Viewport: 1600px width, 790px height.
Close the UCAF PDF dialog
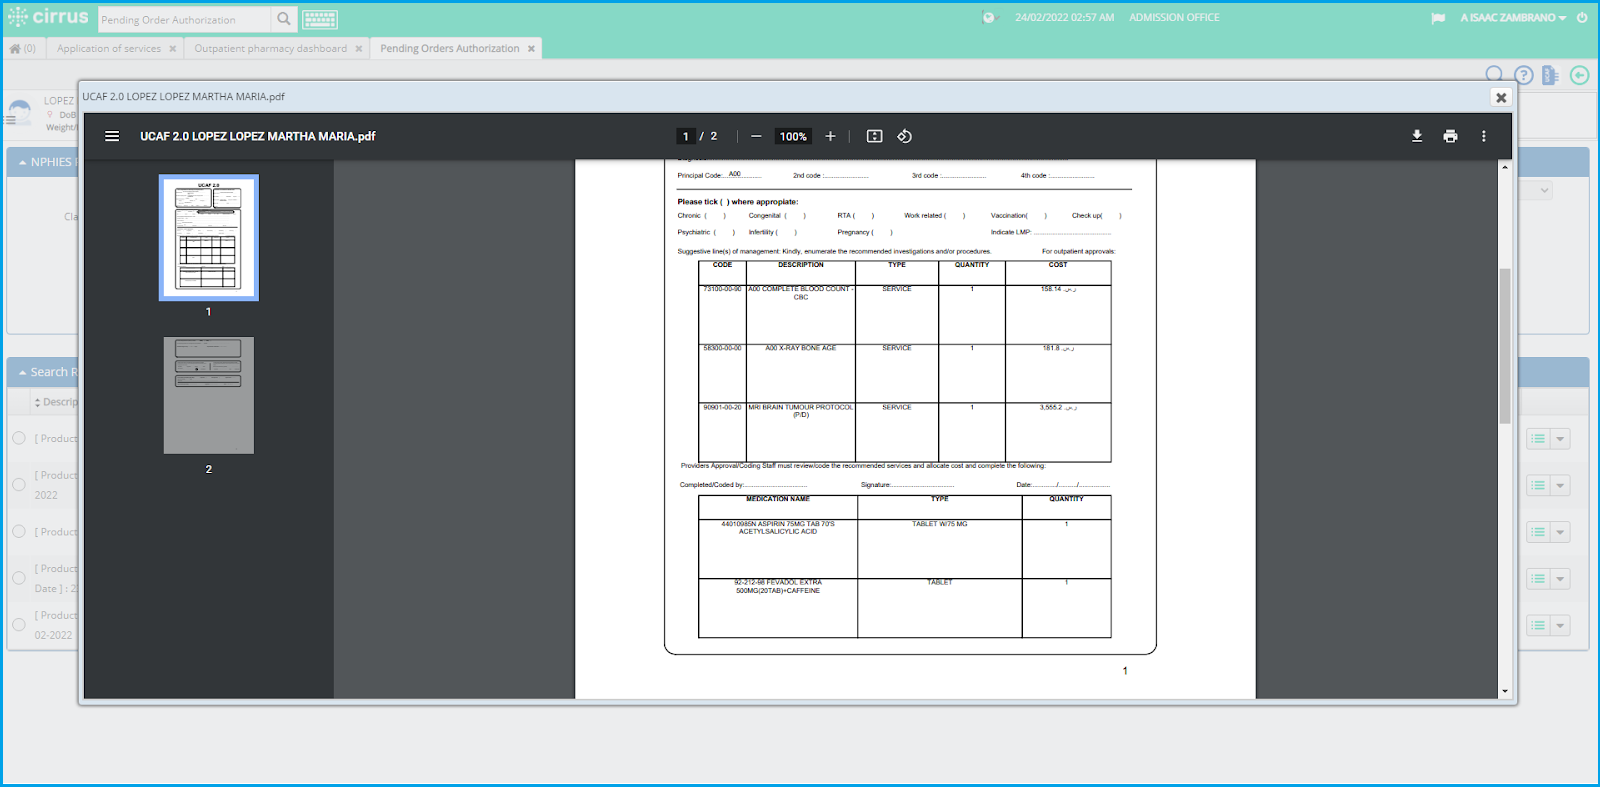1501,97
